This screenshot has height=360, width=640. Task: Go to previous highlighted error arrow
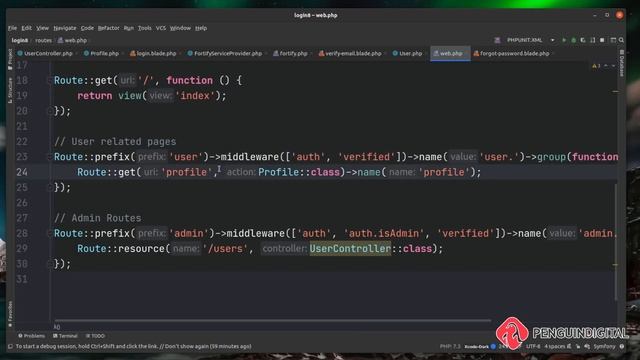(x=606, y=66)
